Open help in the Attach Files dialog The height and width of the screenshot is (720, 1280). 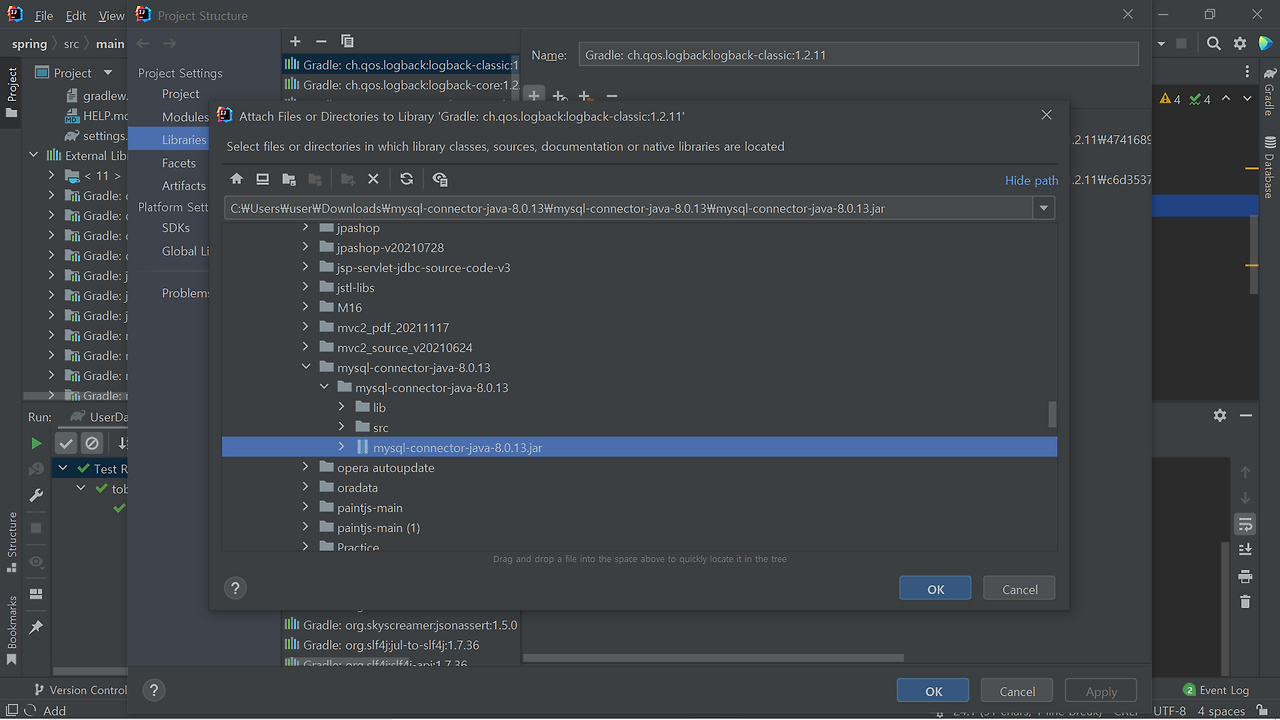click(235, 588)
